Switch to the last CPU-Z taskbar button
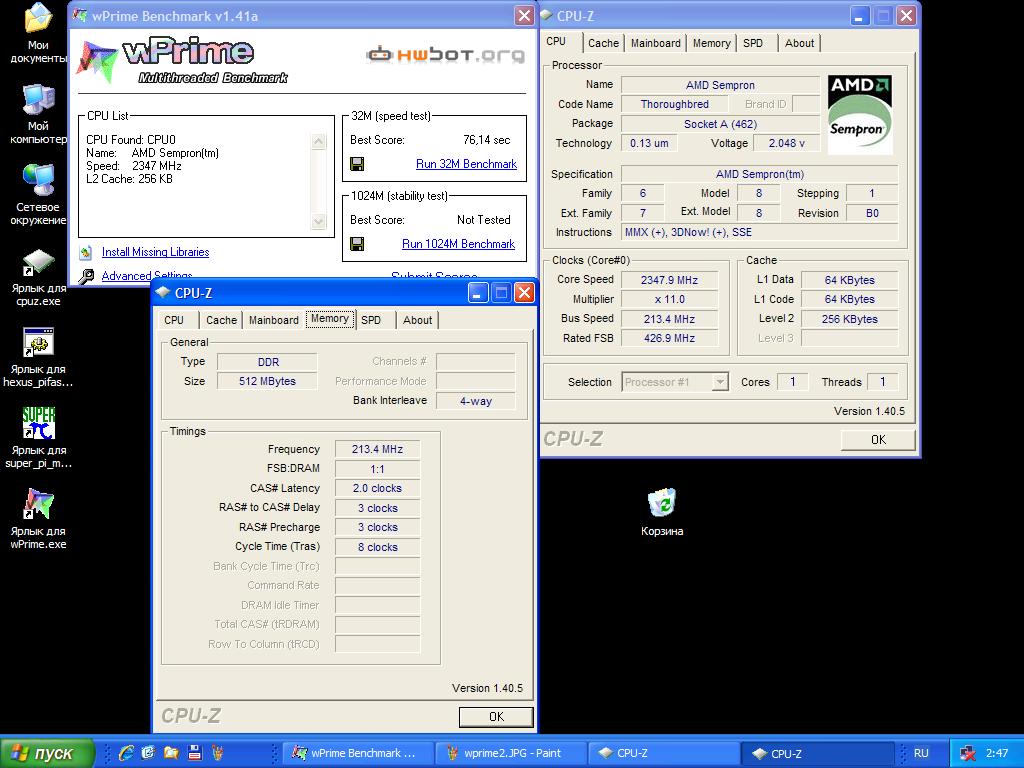 817,753
